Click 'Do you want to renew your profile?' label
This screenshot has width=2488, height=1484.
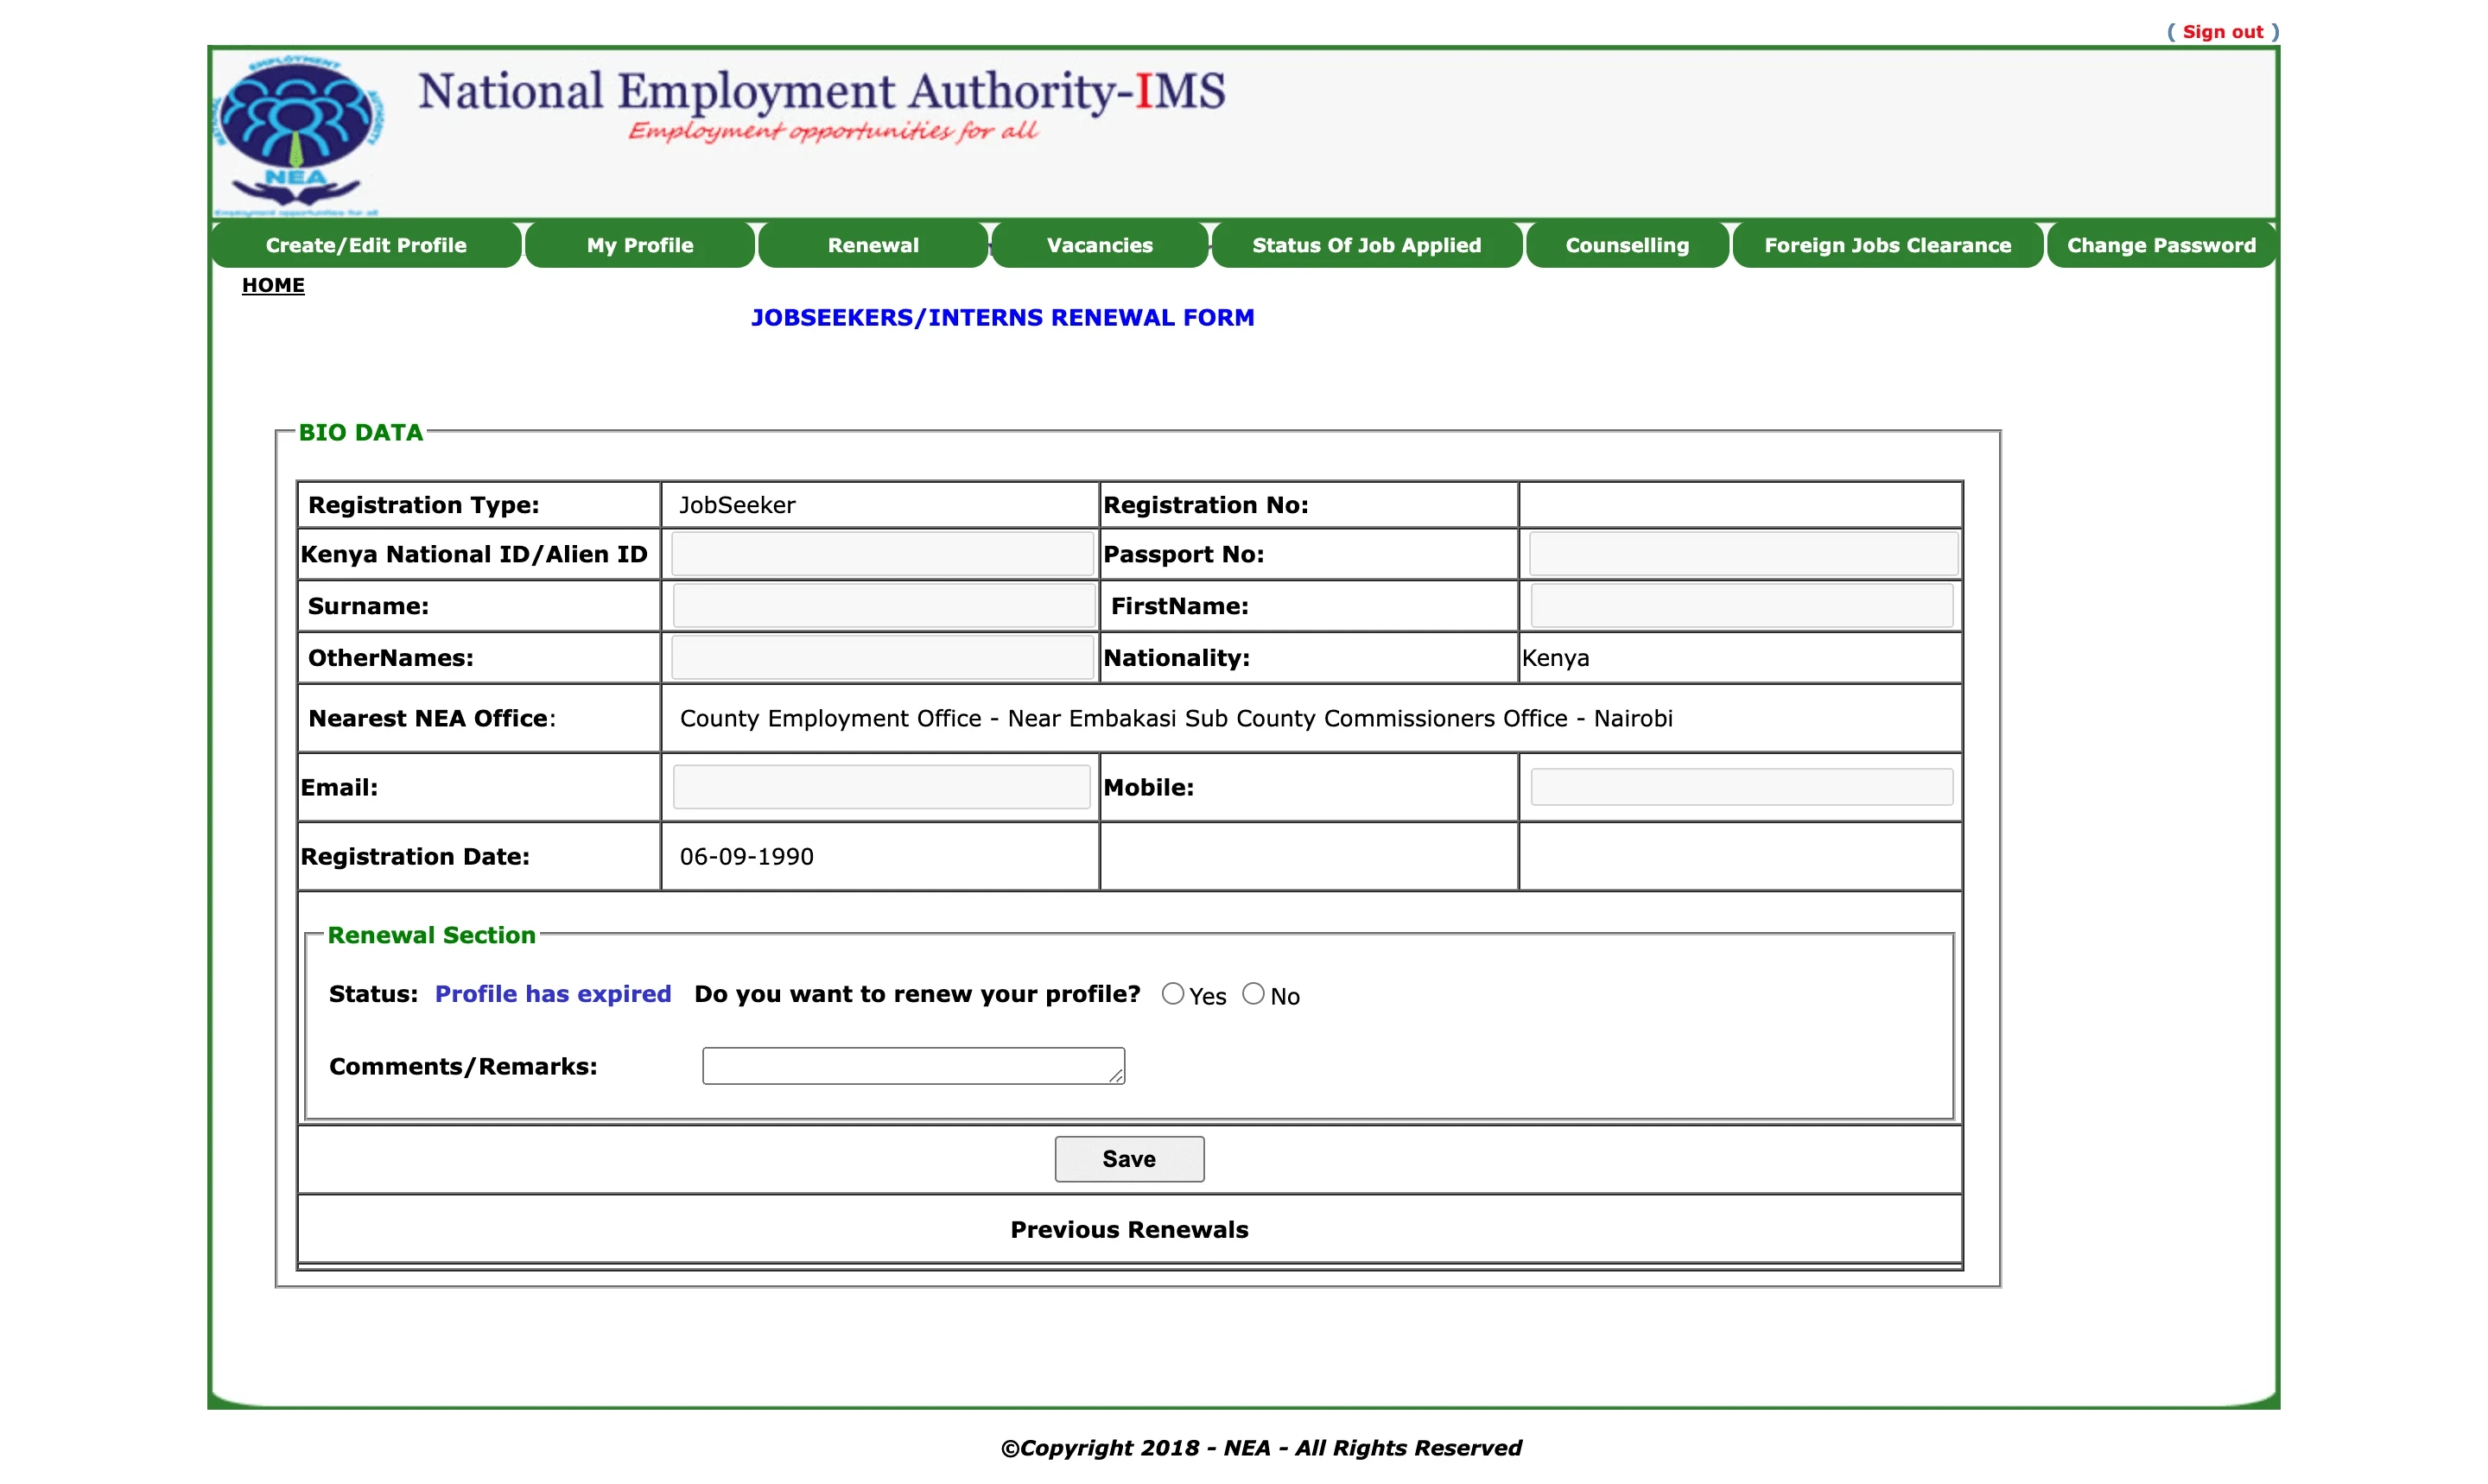(x=917, y=994)
